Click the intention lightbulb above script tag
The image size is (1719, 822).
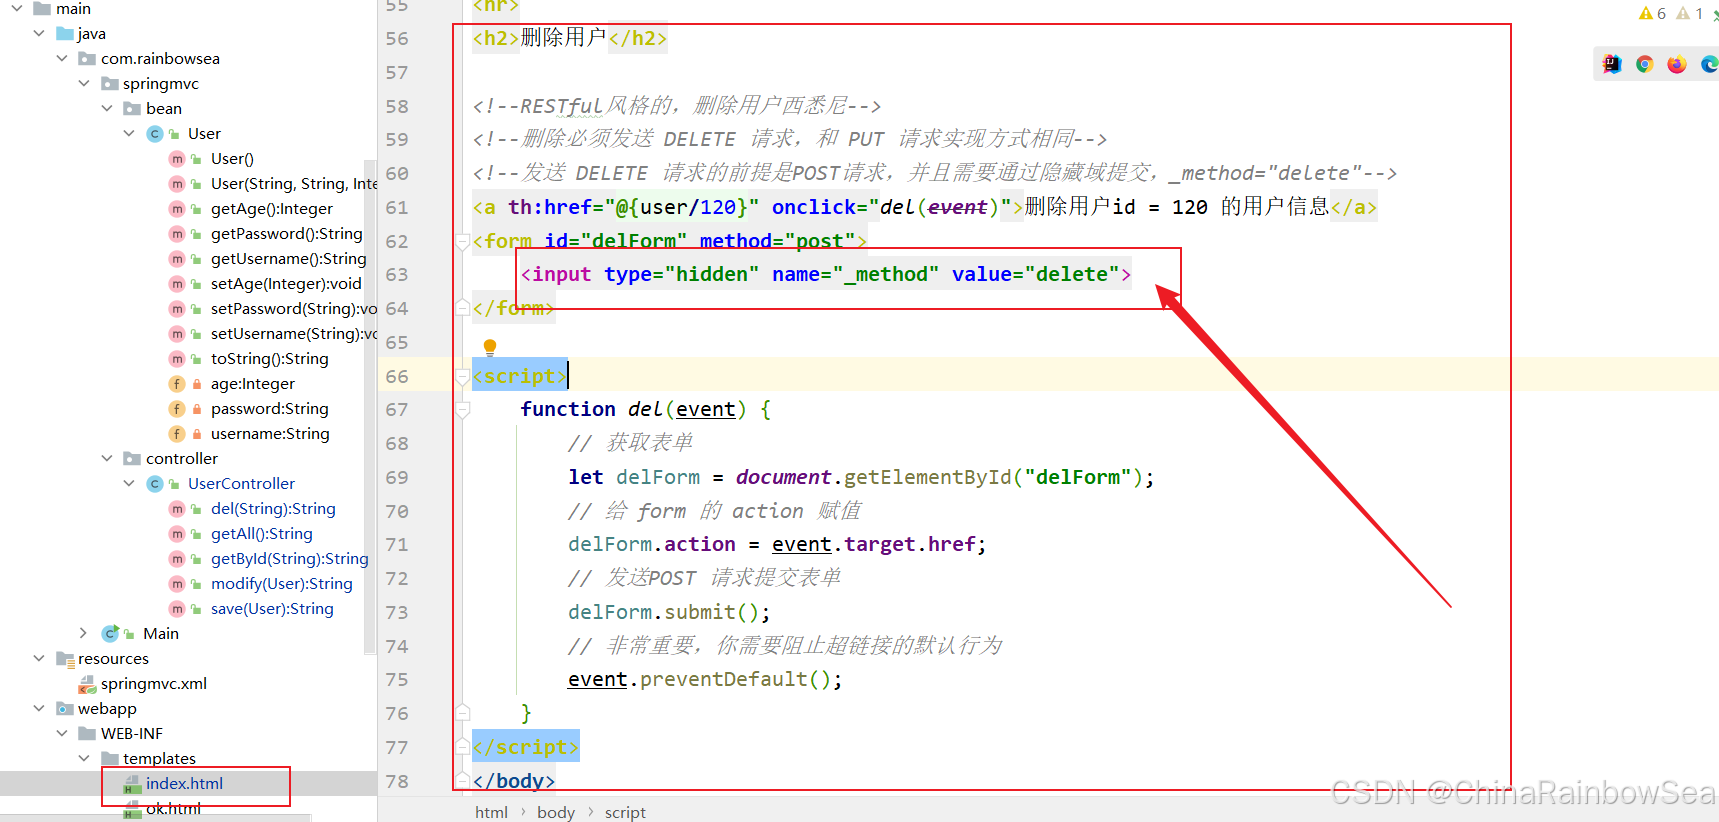[x=490, y=347]
